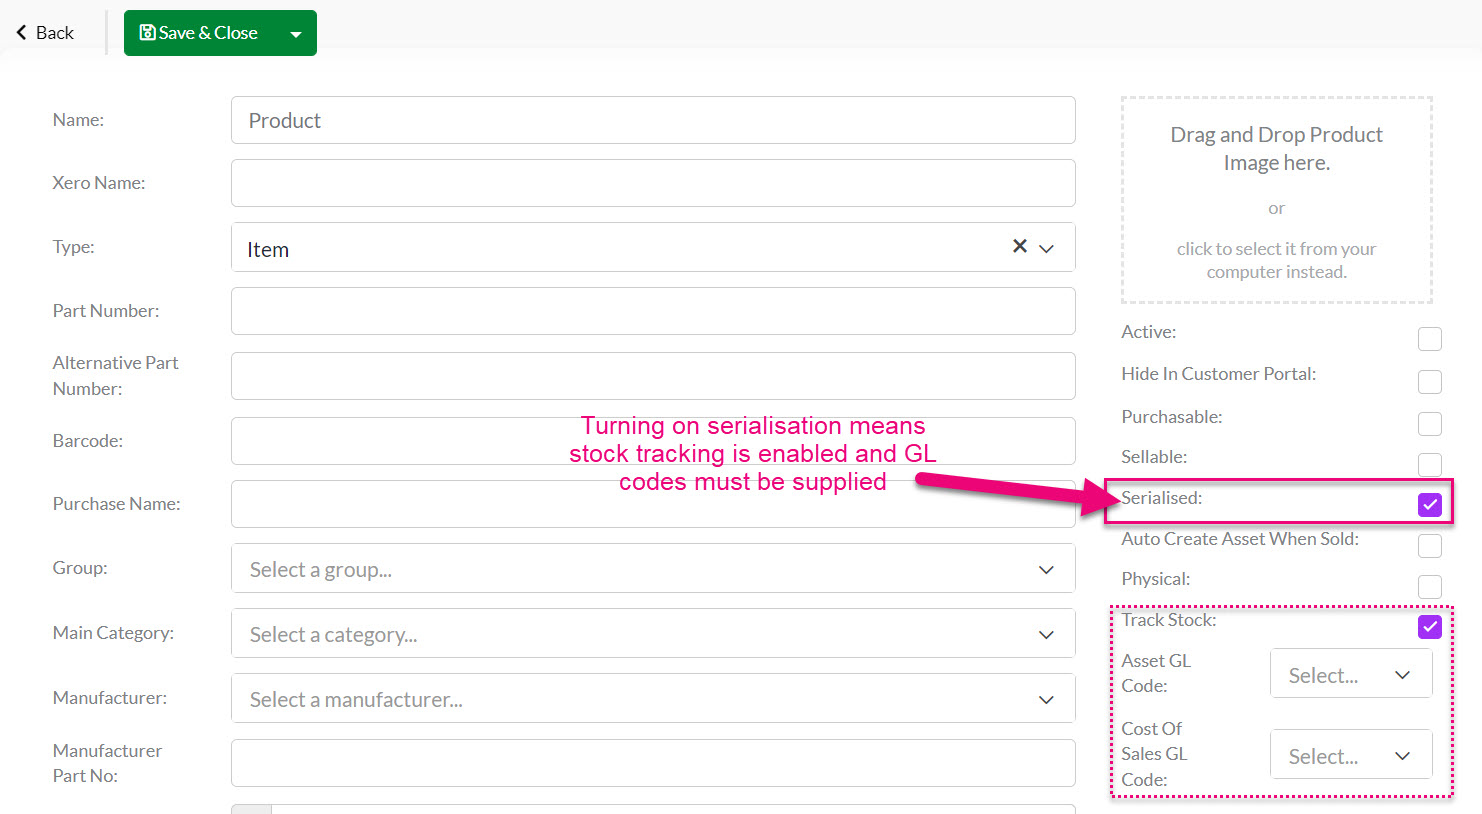Image resolution: width=1482 pixels, height=814 pixels.
Task: Open the Select a category dropdown
Action: (x=653, y=634)
